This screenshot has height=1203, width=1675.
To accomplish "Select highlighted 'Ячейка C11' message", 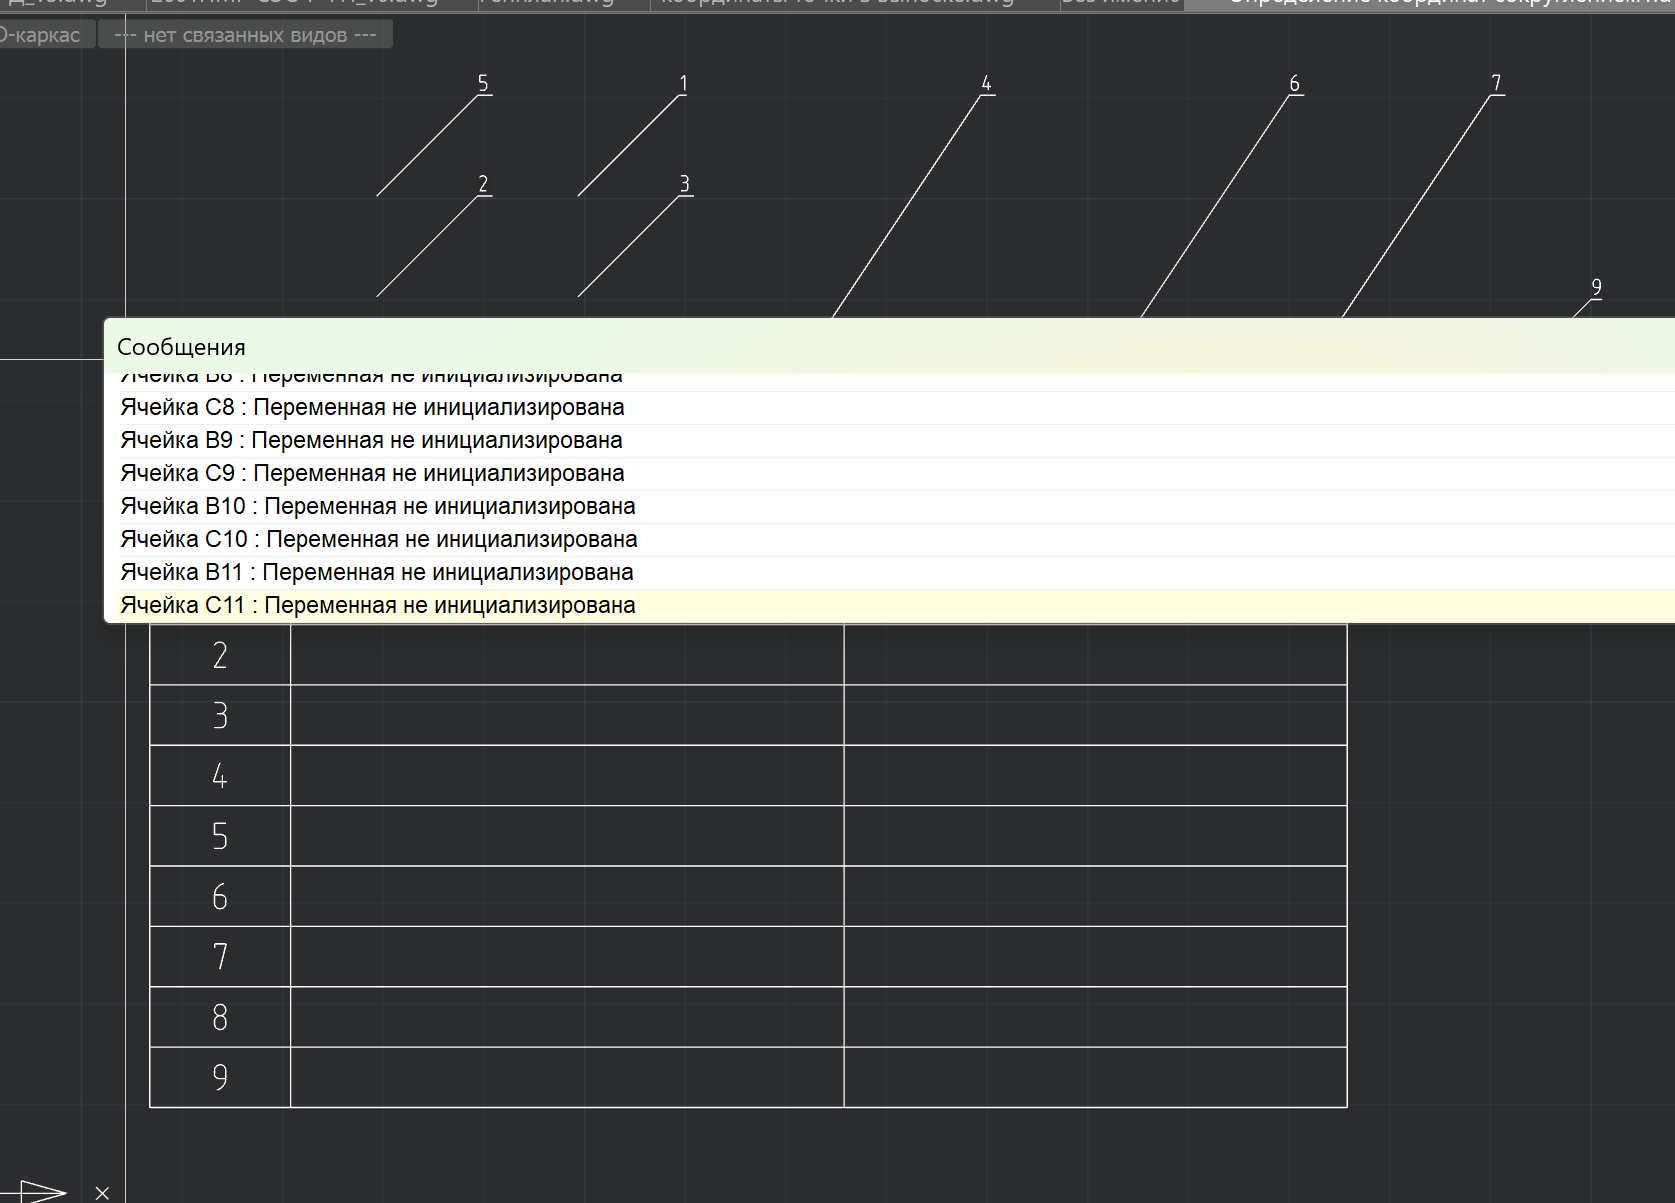I will (377, 606).
